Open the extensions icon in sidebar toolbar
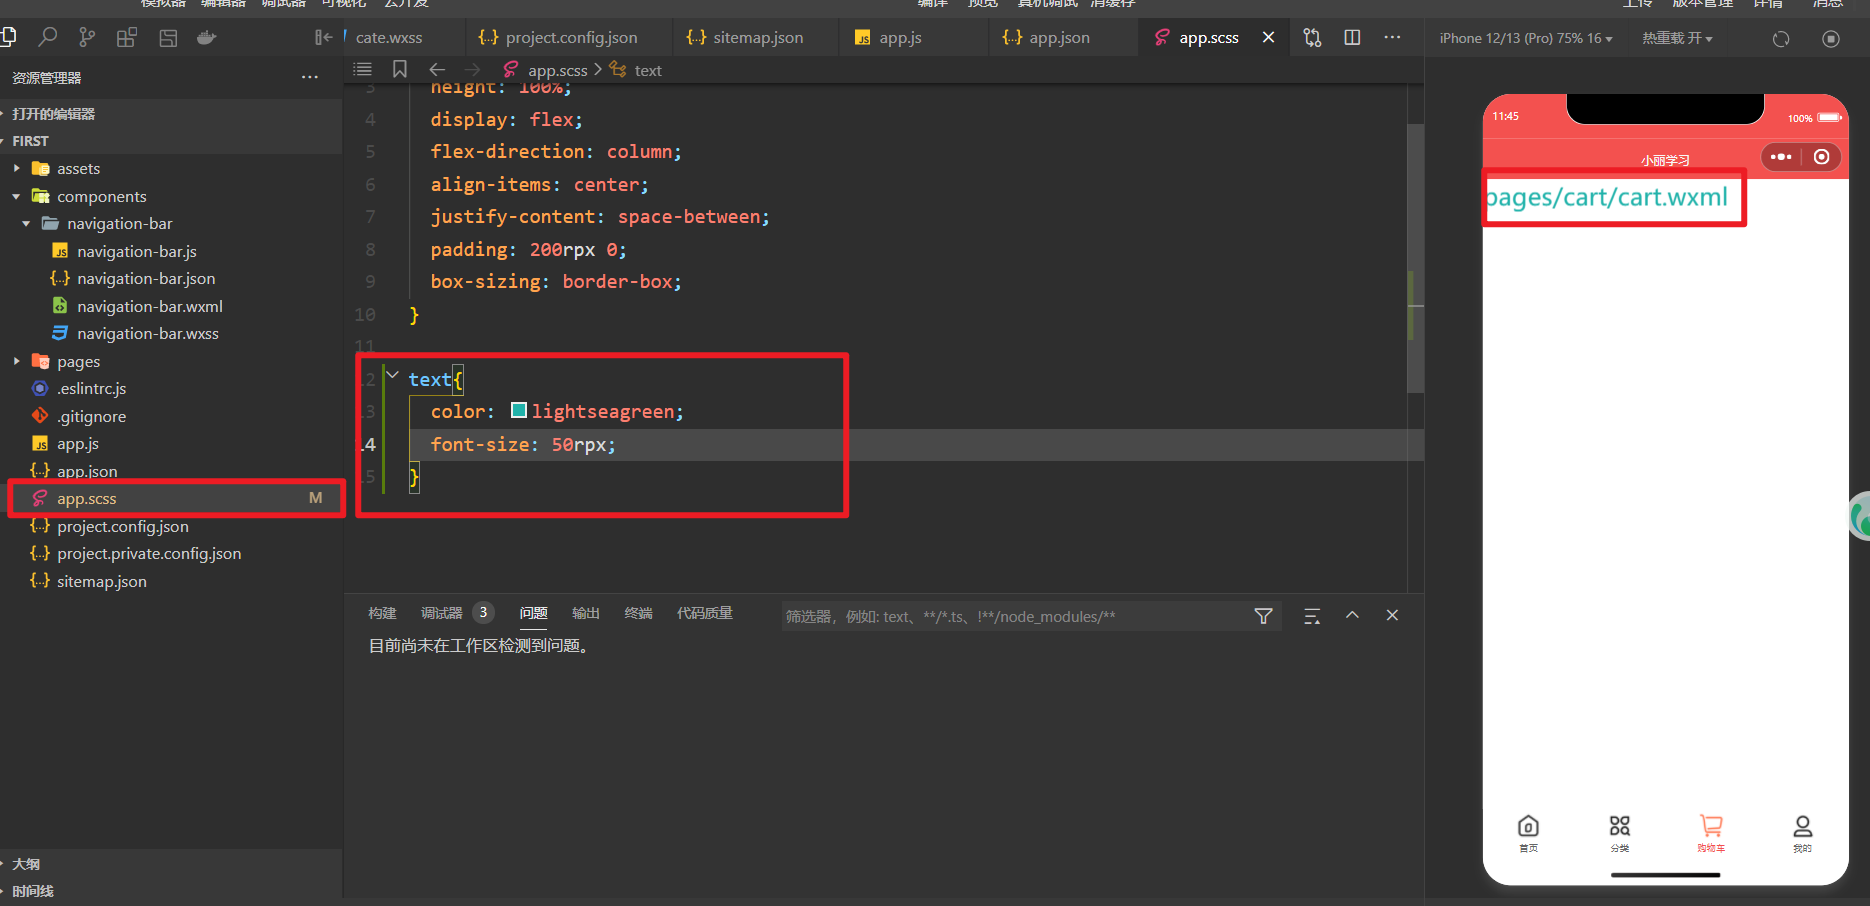The height and width of the screenshot is (906, 1870). pos(127,38)
